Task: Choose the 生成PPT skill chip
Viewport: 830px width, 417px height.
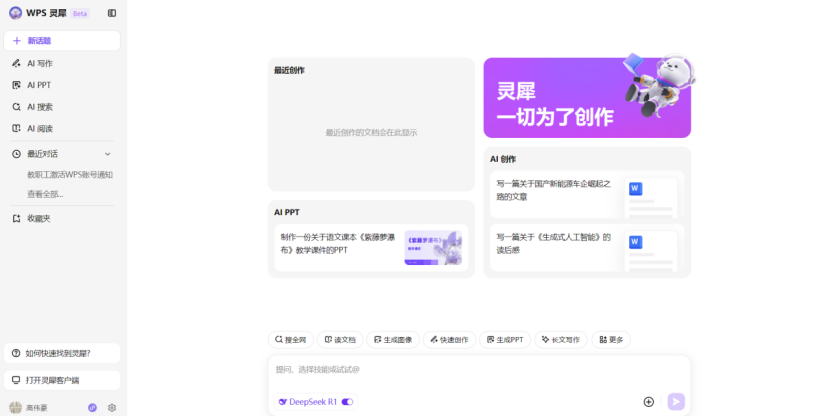Action: coord(506,340)
